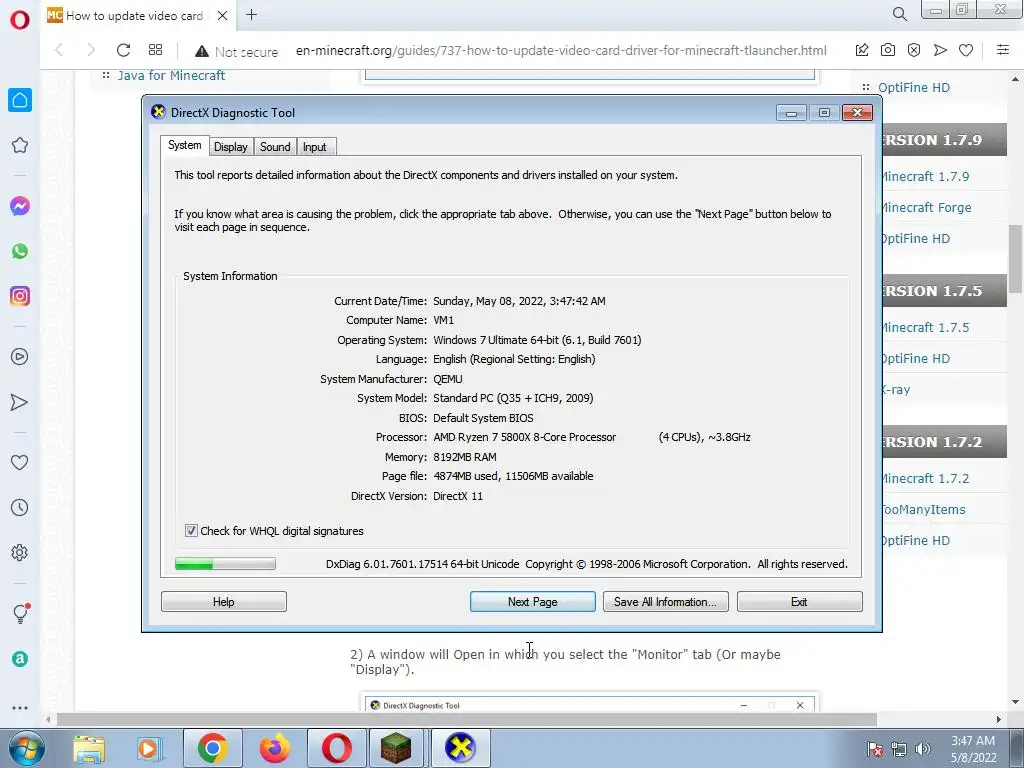This screenshot has width=1024, height=768.
Task: Open Minecraft 1.7.5 link
Action: point(925,327)
